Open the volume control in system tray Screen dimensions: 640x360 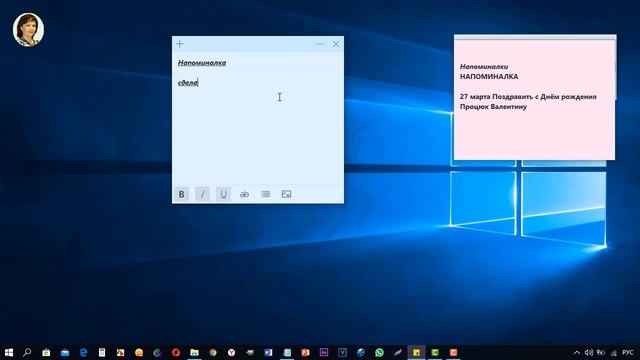[589, 353]
